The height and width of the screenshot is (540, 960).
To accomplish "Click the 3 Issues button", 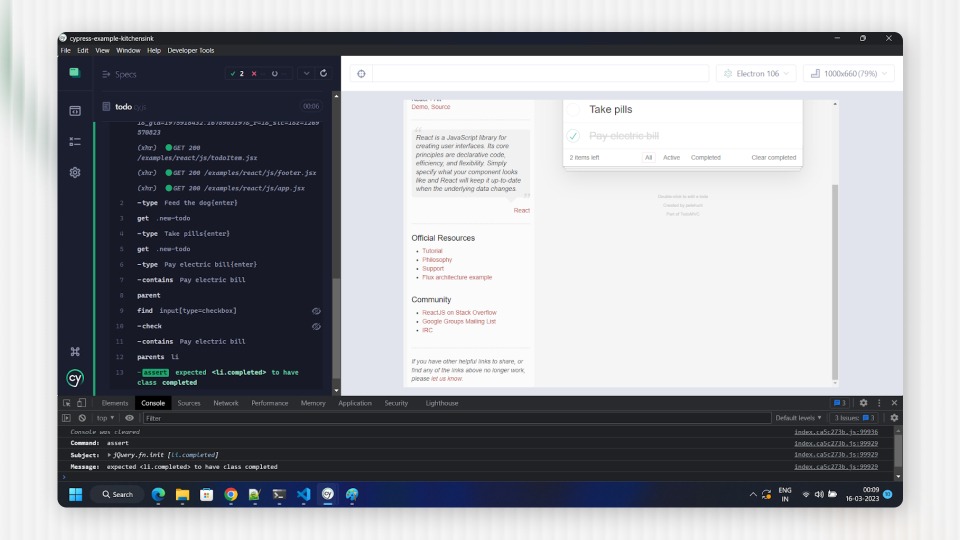I will 854,418.
